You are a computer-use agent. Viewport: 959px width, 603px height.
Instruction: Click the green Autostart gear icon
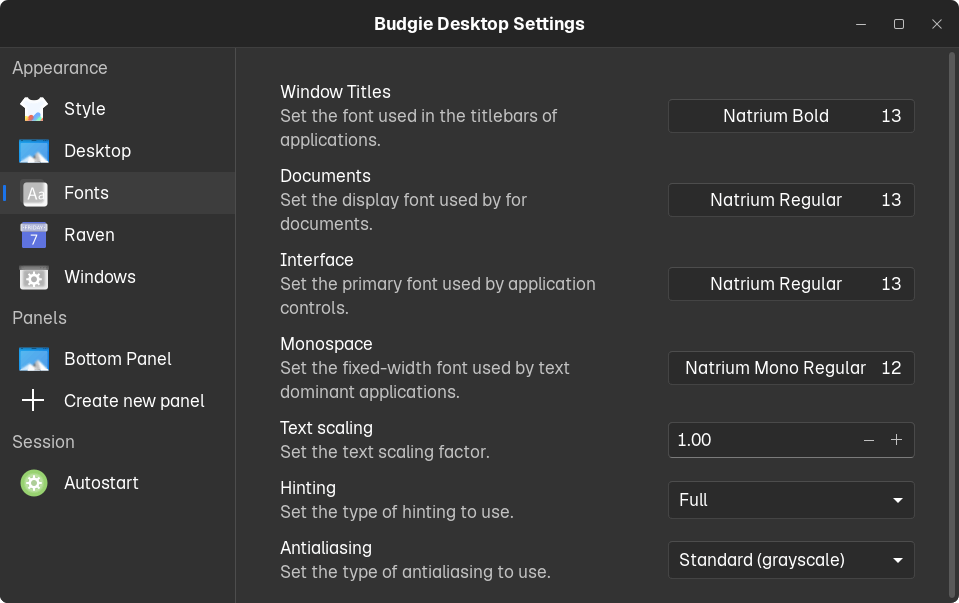[34, 483]
